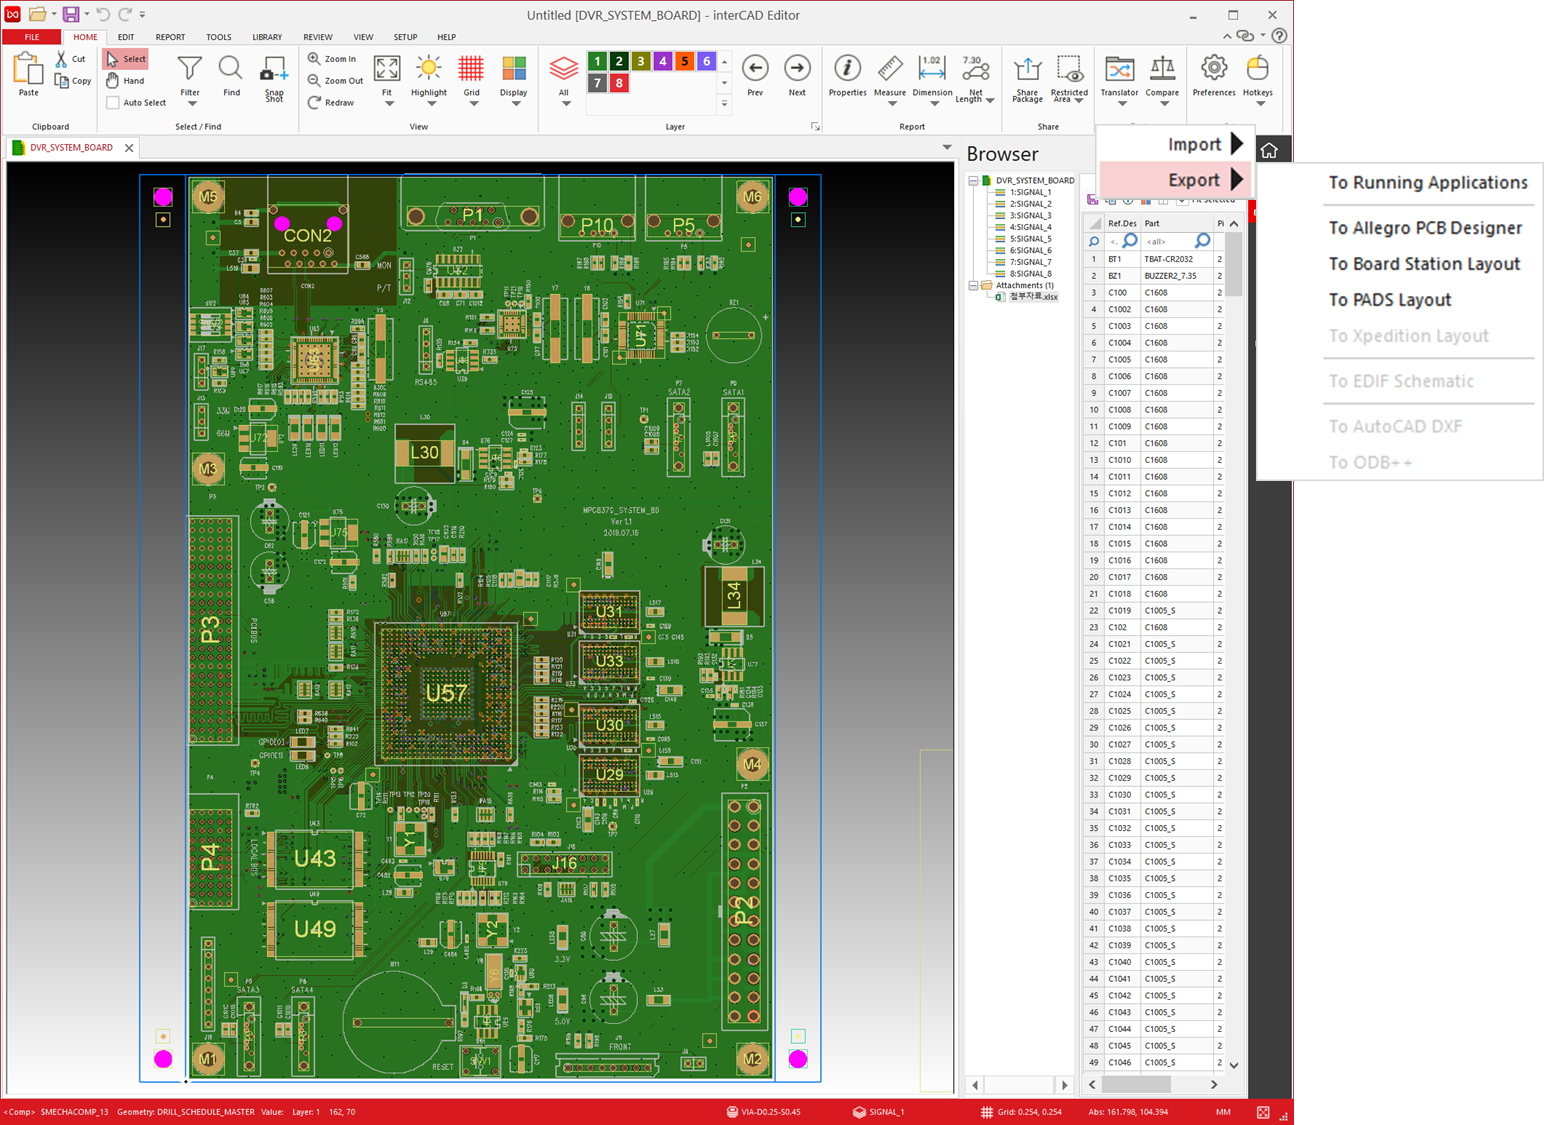
Task: Activate the Select arrow tool
Action: click(x=126, y=59)
